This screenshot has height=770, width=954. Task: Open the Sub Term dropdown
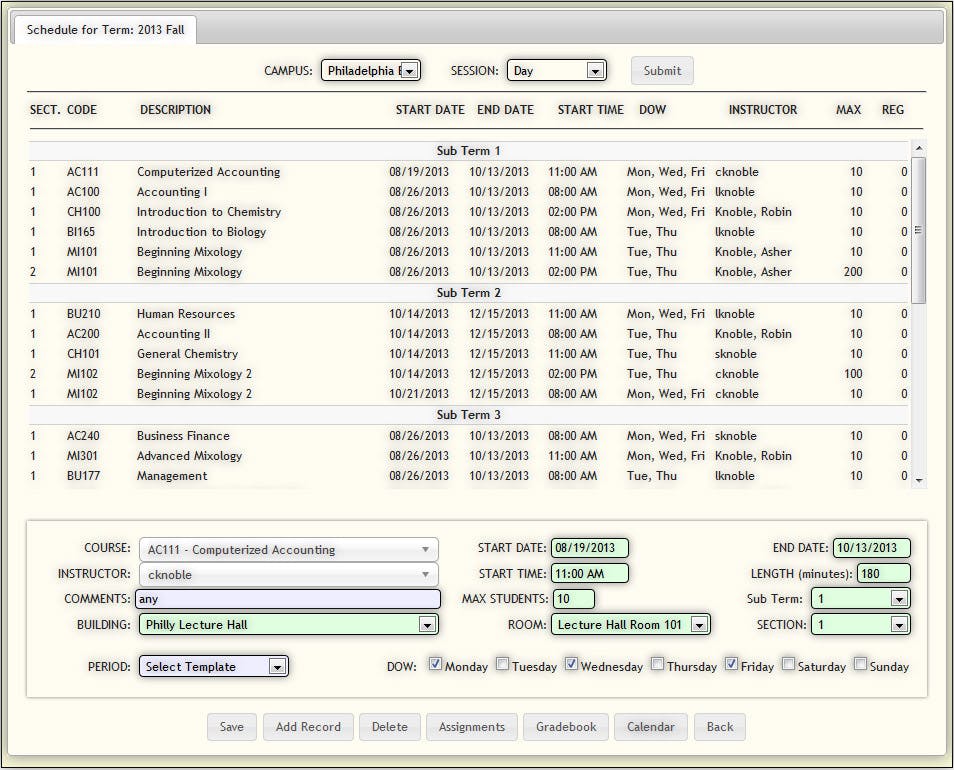861,599
